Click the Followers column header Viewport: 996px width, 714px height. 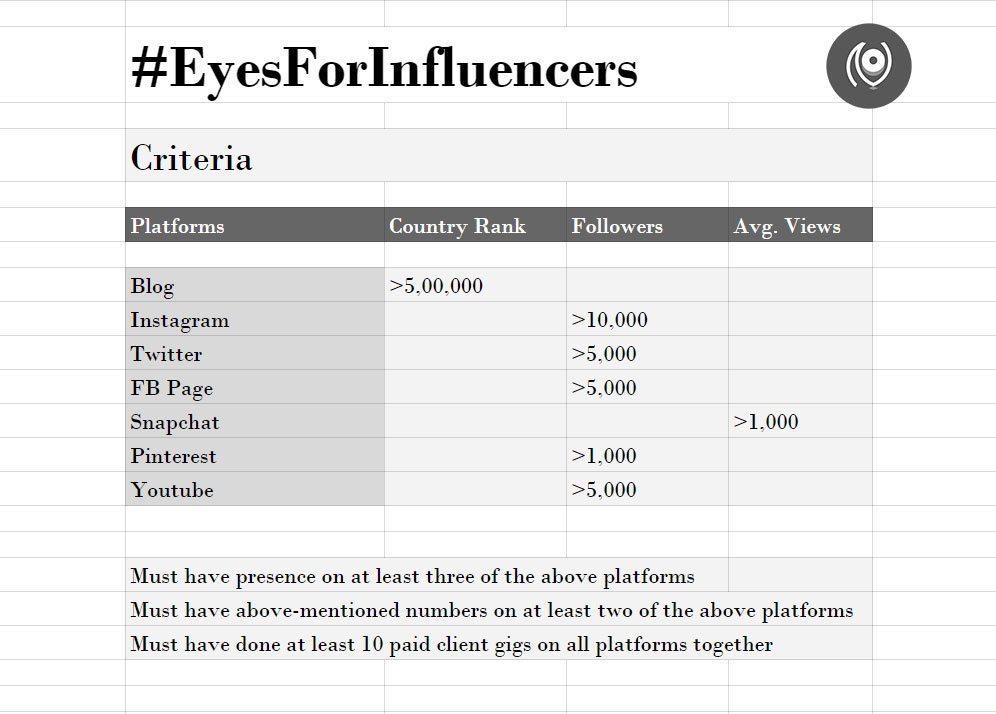(x=647, y=225)
